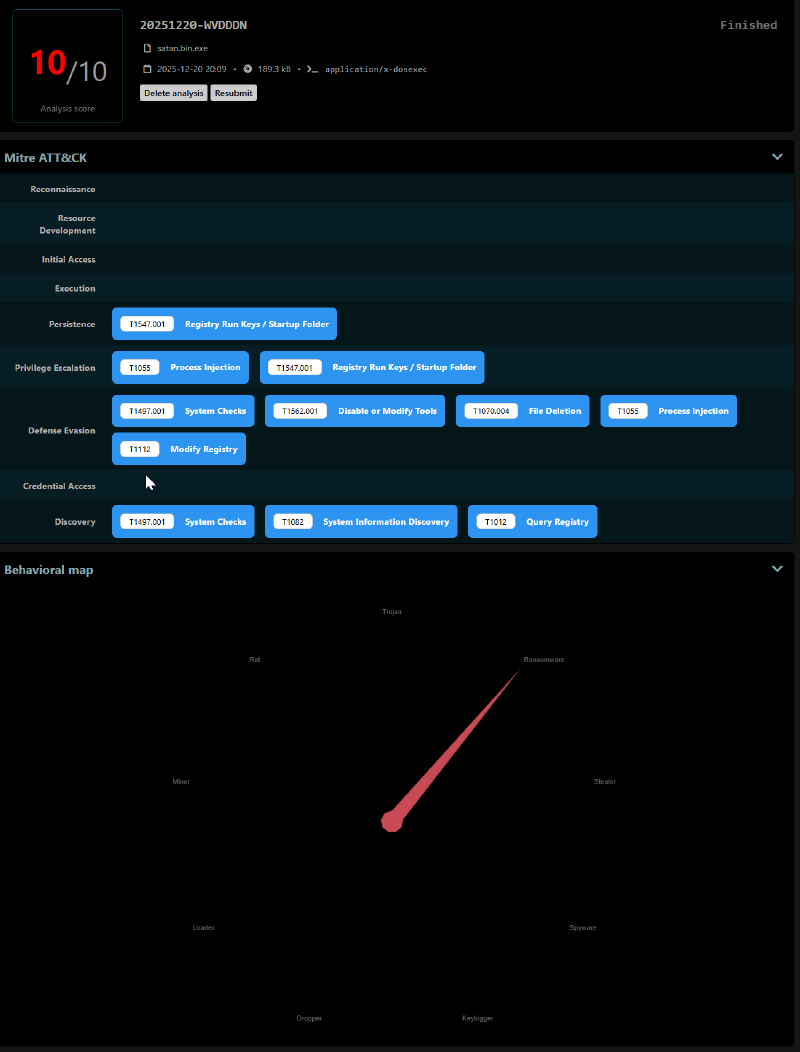Collapse the Behavioral map panel
Viewport: 800px width, 1052px height.
[x=777, y=569]
